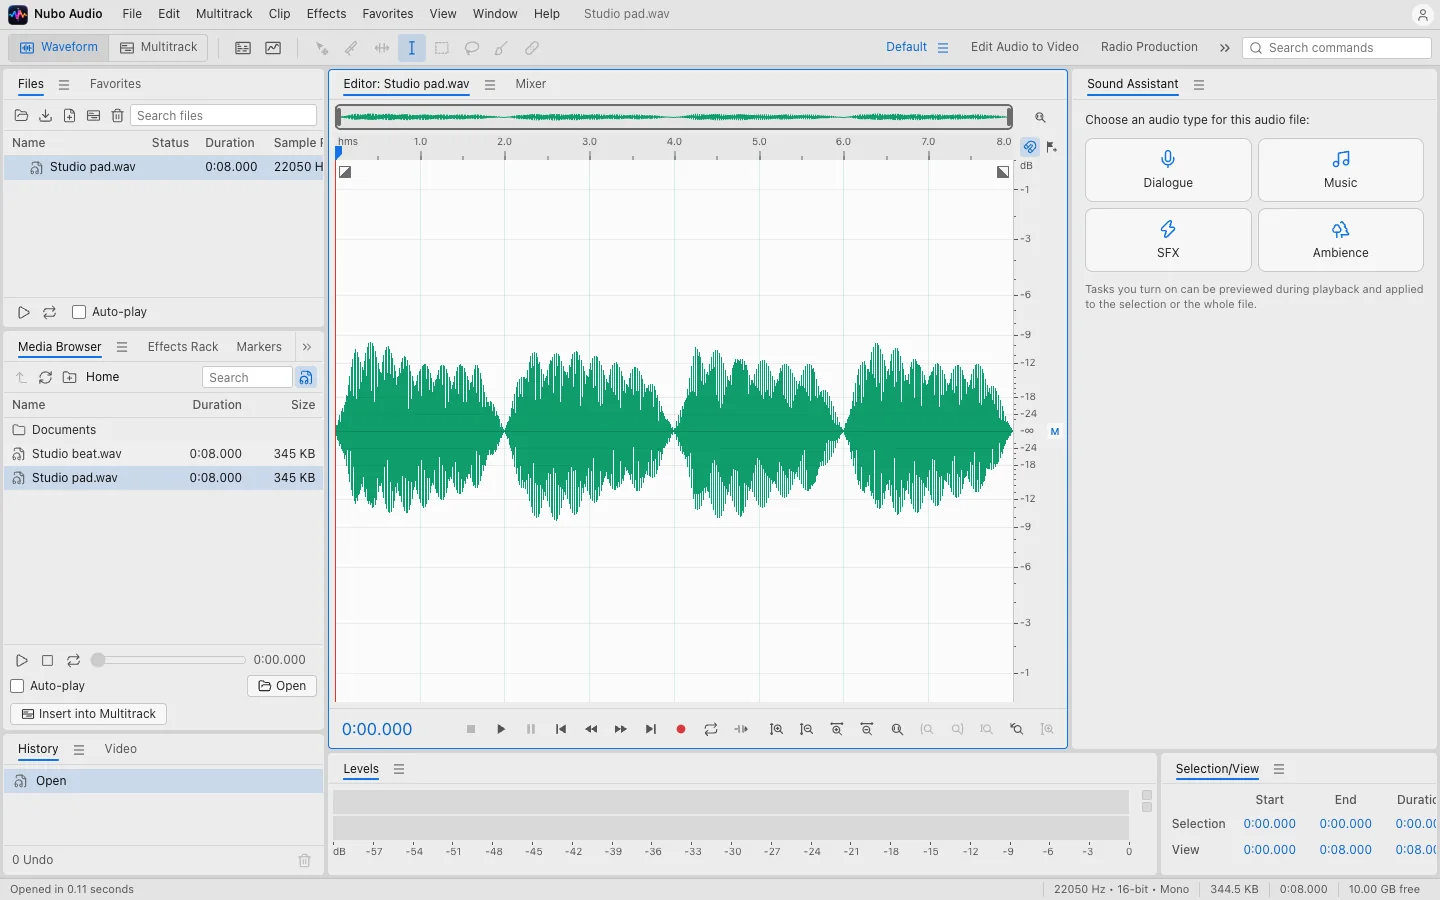The height and width of the screenshot is (900, 1440).
Task: Show hidden tabs beside Markers
Action: (x=307, y=347)
